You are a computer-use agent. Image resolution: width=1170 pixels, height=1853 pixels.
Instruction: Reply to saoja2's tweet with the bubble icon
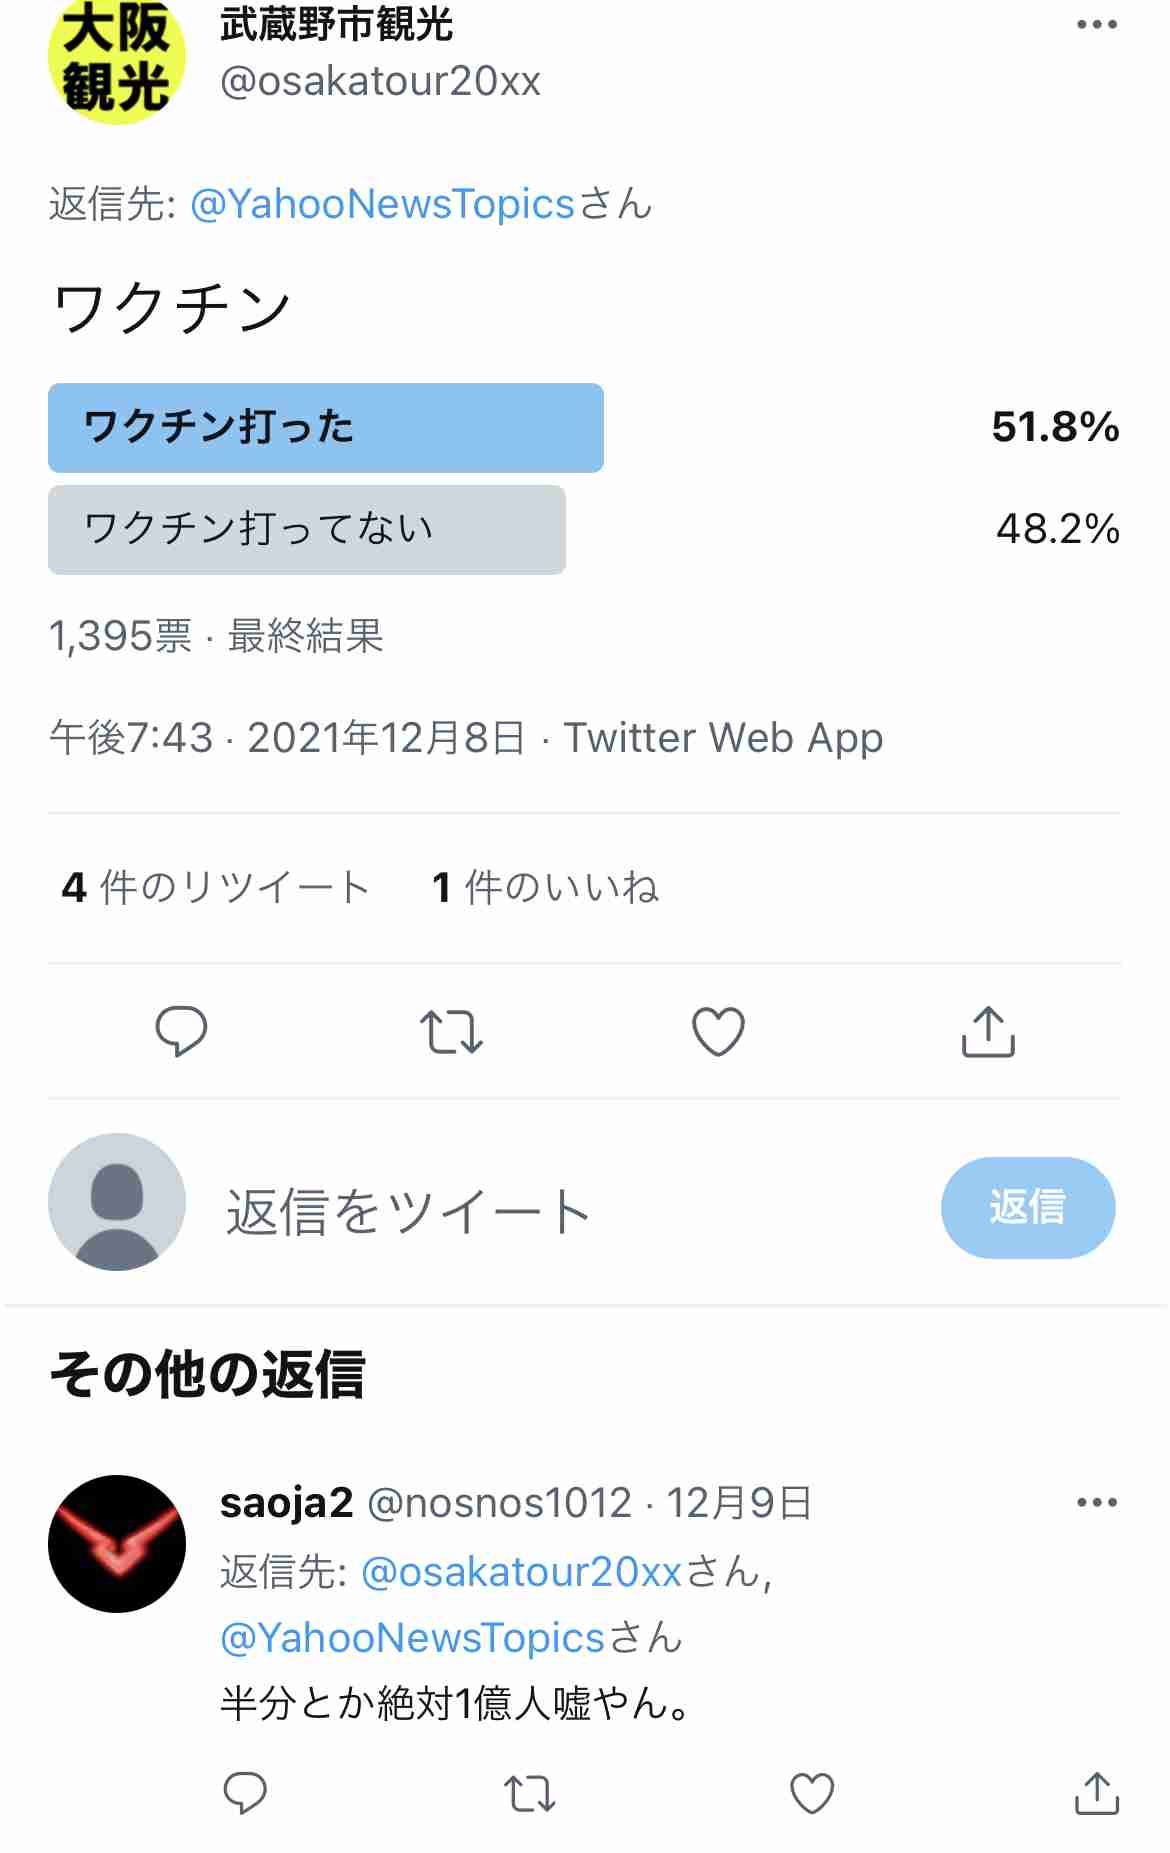(x=245, y=1793)
